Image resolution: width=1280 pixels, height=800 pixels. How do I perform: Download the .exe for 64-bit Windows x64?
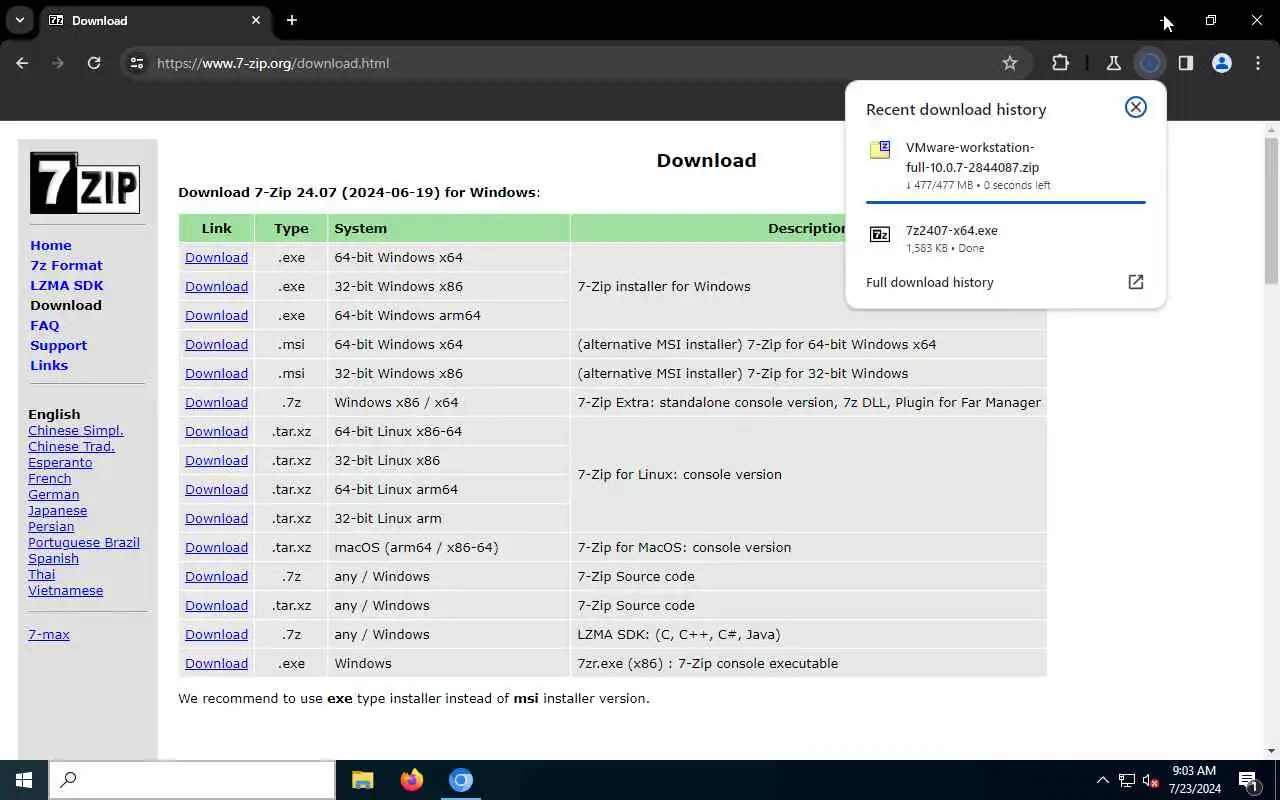click(x=216, y=257)
